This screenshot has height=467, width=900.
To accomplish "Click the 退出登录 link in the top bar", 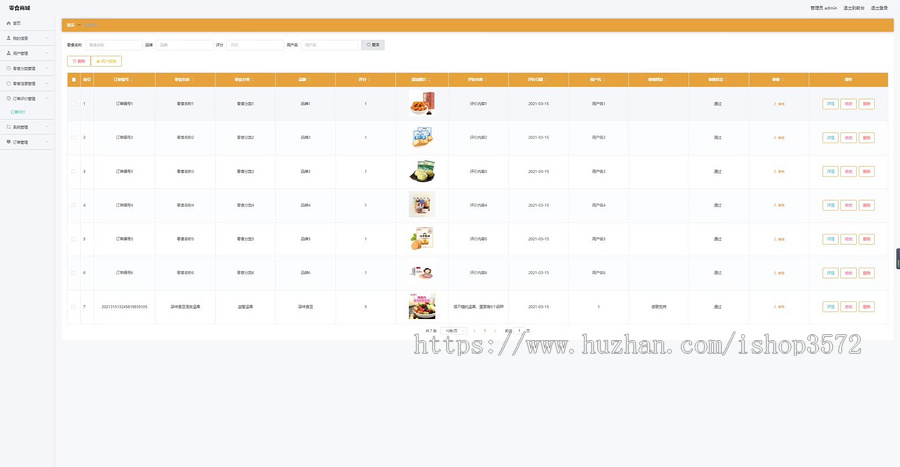I will pos(879,8).
